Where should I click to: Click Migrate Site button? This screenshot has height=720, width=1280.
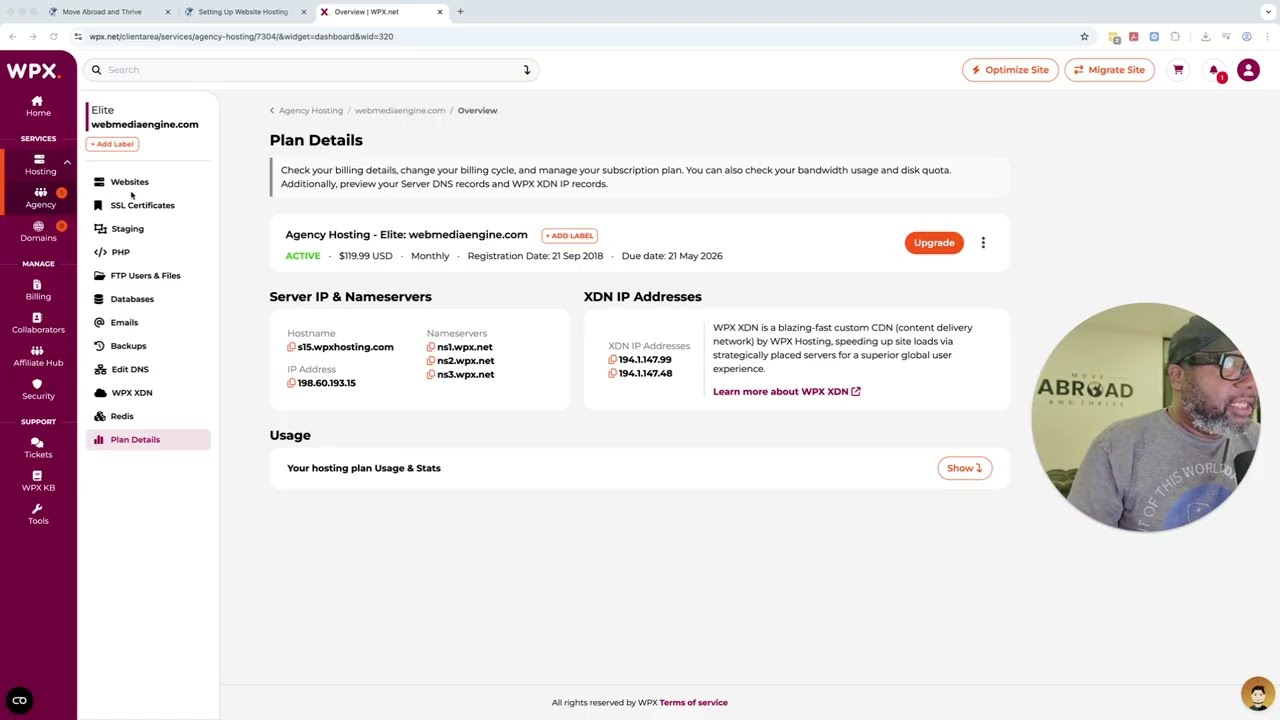[x=1109, y=70]
